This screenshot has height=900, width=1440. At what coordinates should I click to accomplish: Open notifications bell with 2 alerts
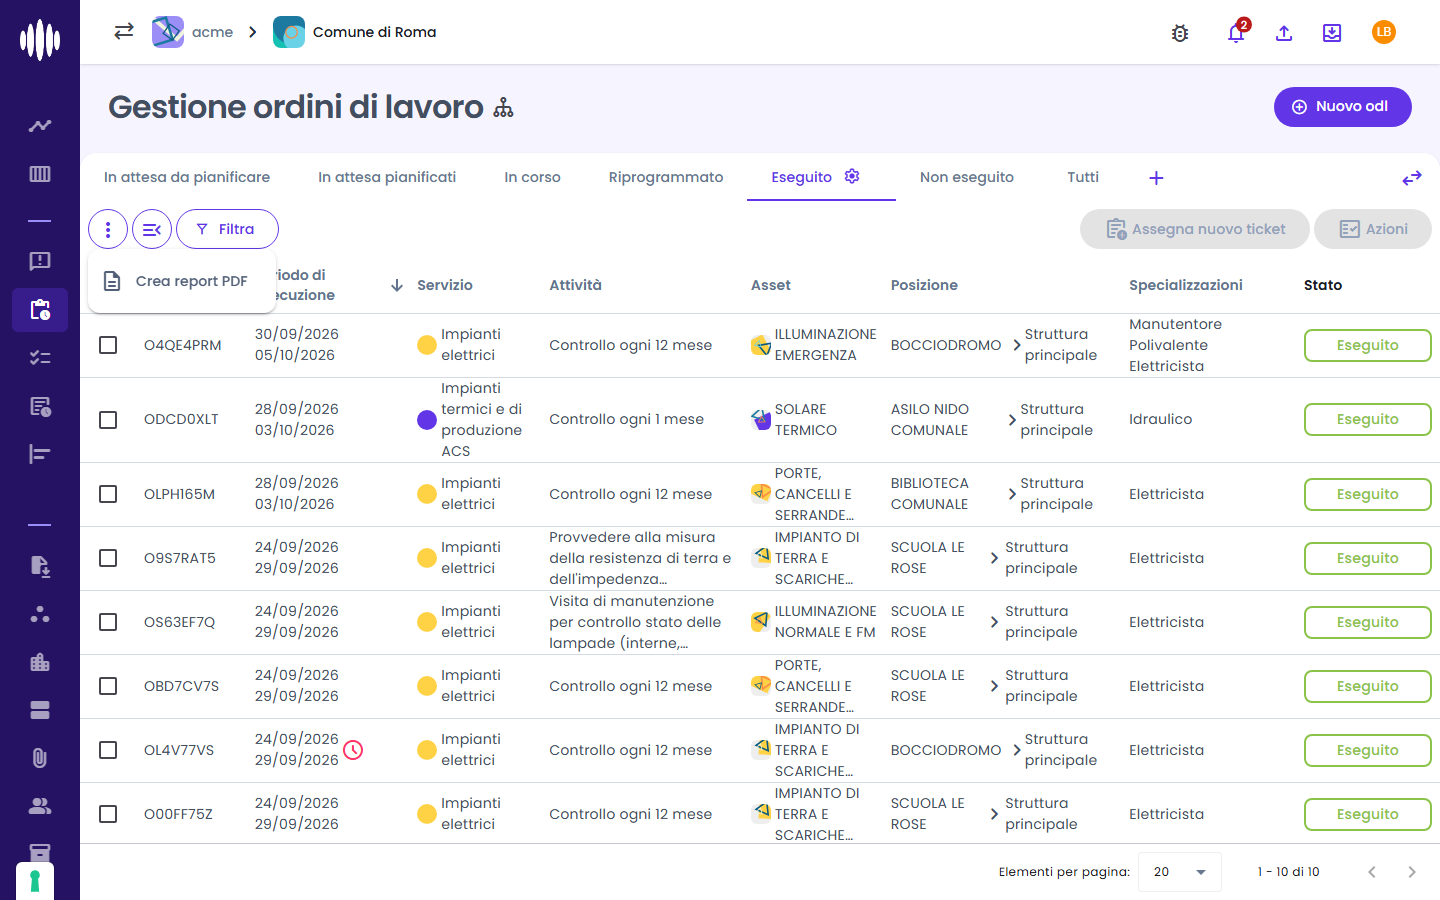pyautogui.click(x=1236, y=32)
